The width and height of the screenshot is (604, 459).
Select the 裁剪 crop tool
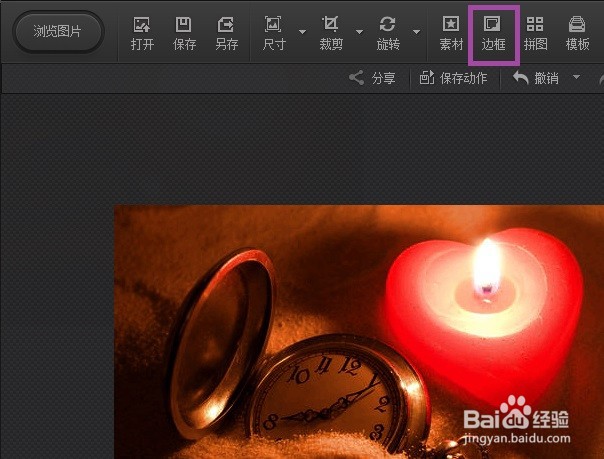point(331,34)
